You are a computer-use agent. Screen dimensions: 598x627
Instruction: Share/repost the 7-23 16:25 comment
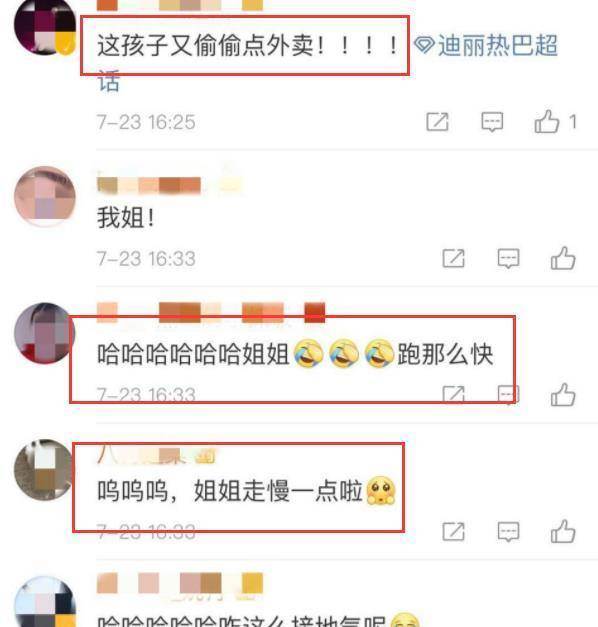click(437, 122)
